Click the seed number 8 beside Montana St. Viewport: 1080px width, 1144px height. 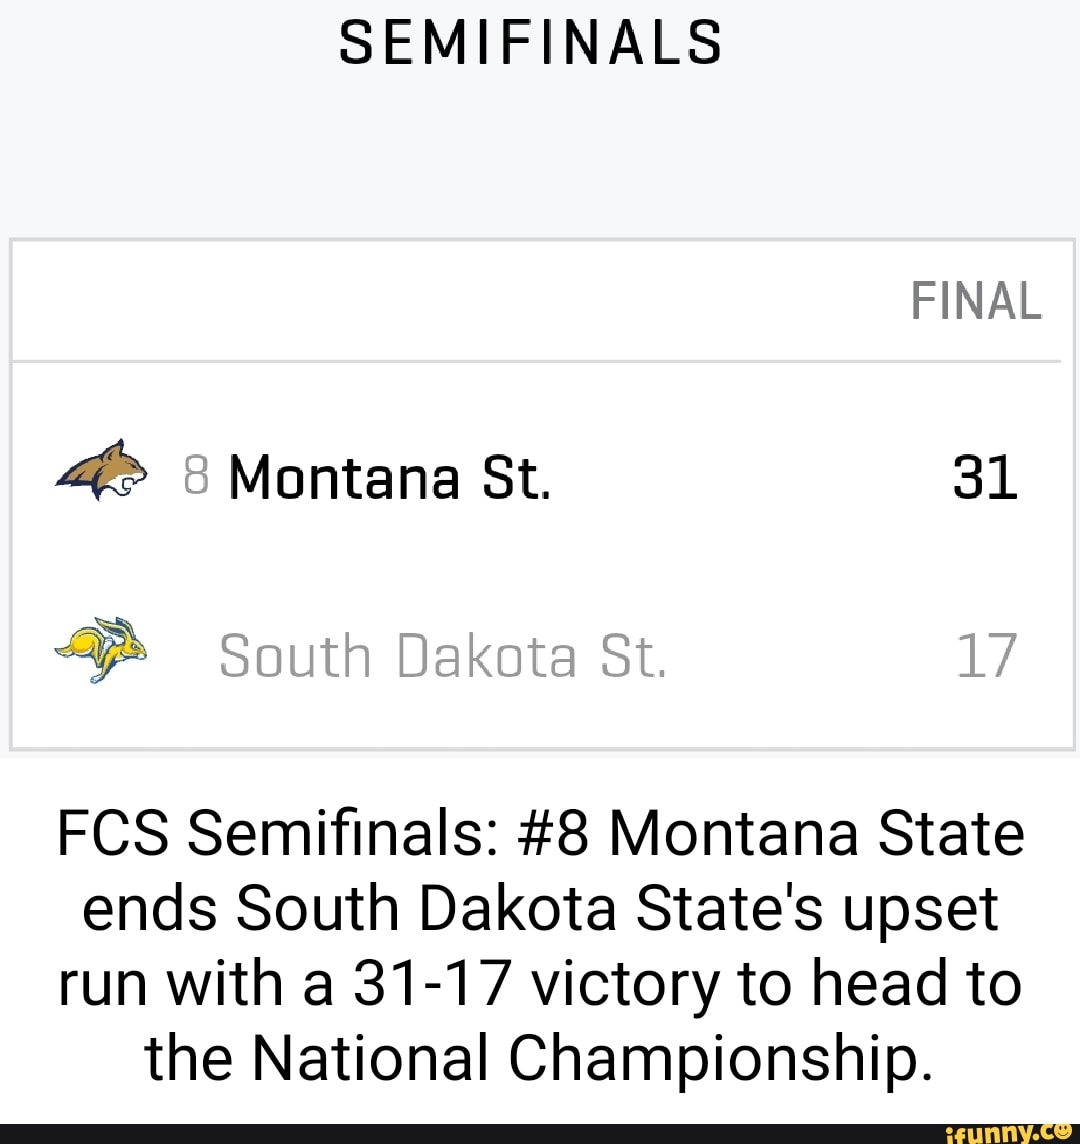coord(196,477)
